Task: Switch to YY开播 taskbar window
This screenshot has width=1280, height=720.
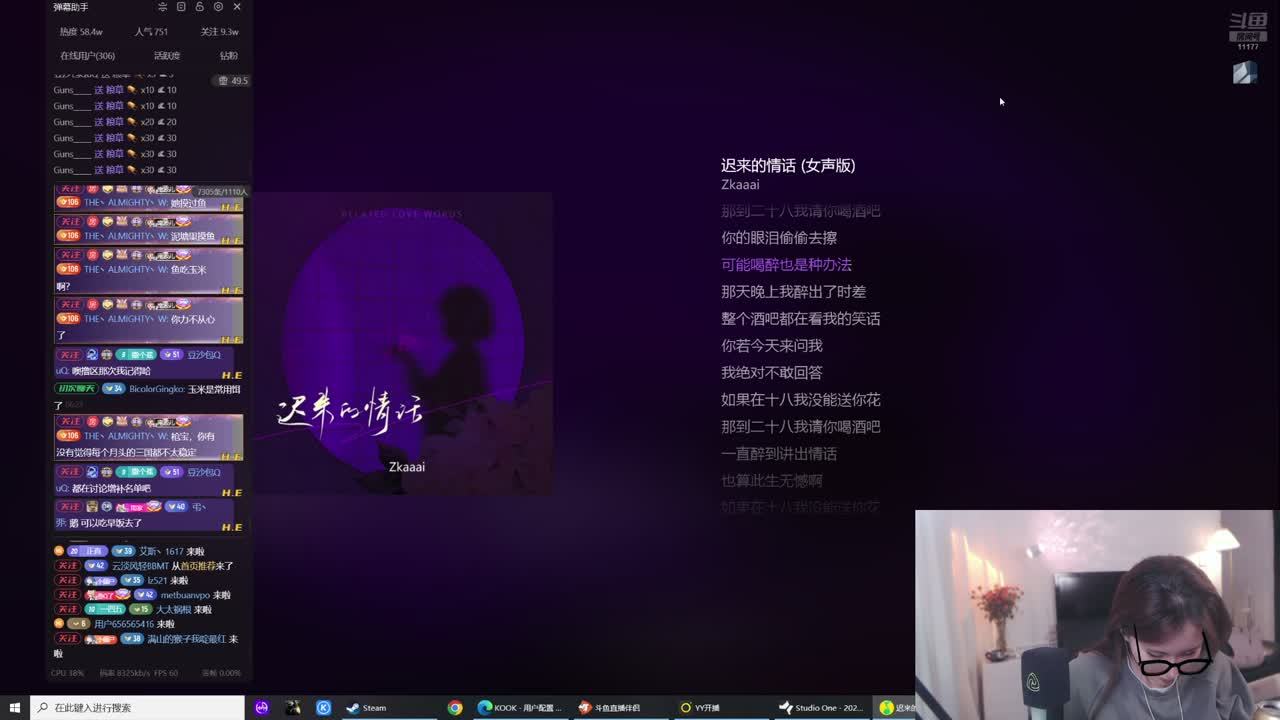Action: [x=700, y=707]
